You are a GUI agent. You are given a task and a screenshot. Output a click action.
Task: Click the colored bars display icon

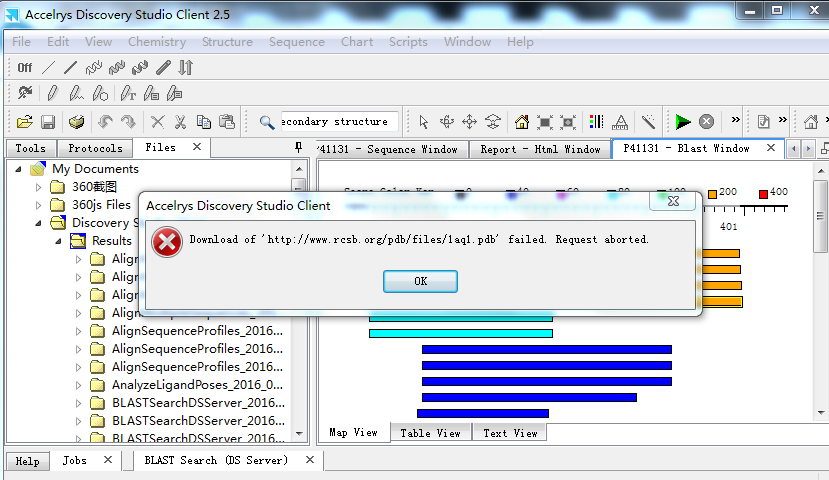click(596, 122)
